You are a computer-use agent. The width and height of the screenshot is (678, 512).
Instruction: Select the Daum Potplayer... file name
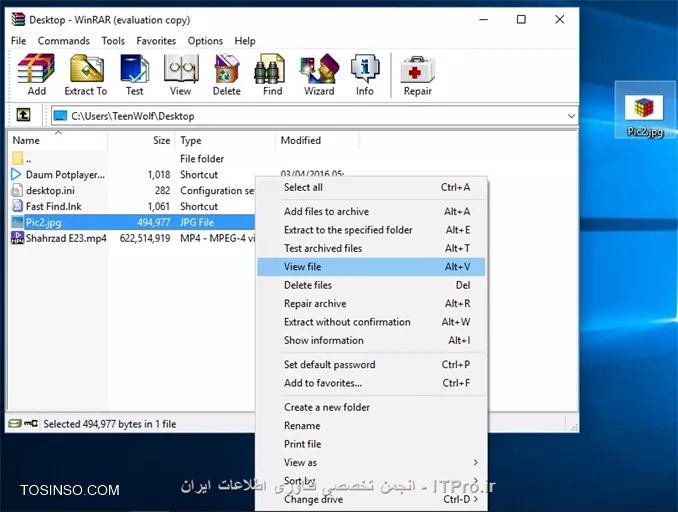coord(65,175)
